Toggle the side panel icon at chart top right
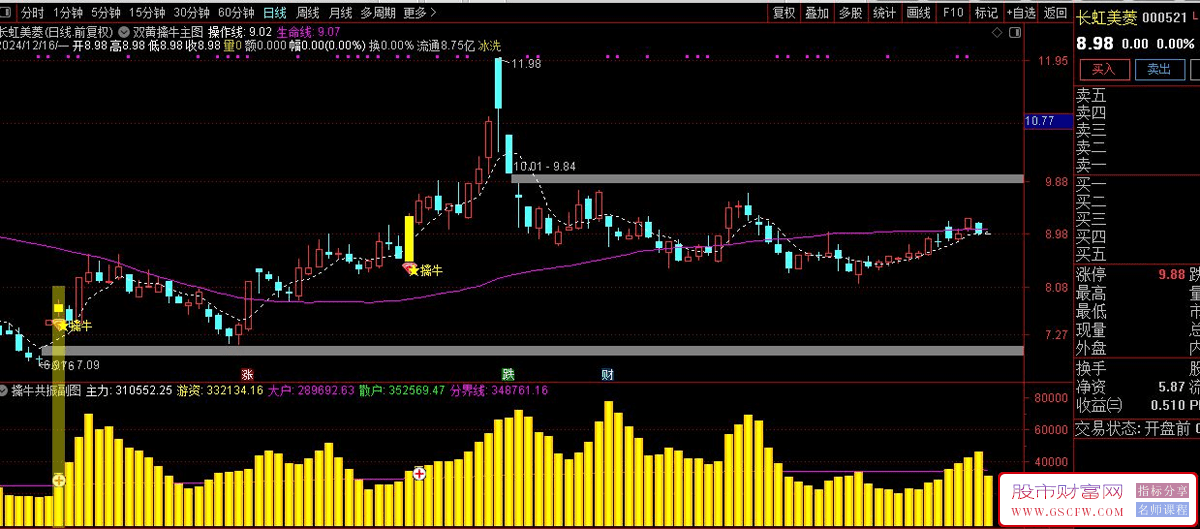This screenshot has height=529, width=1200. [x=1016, y=32]
